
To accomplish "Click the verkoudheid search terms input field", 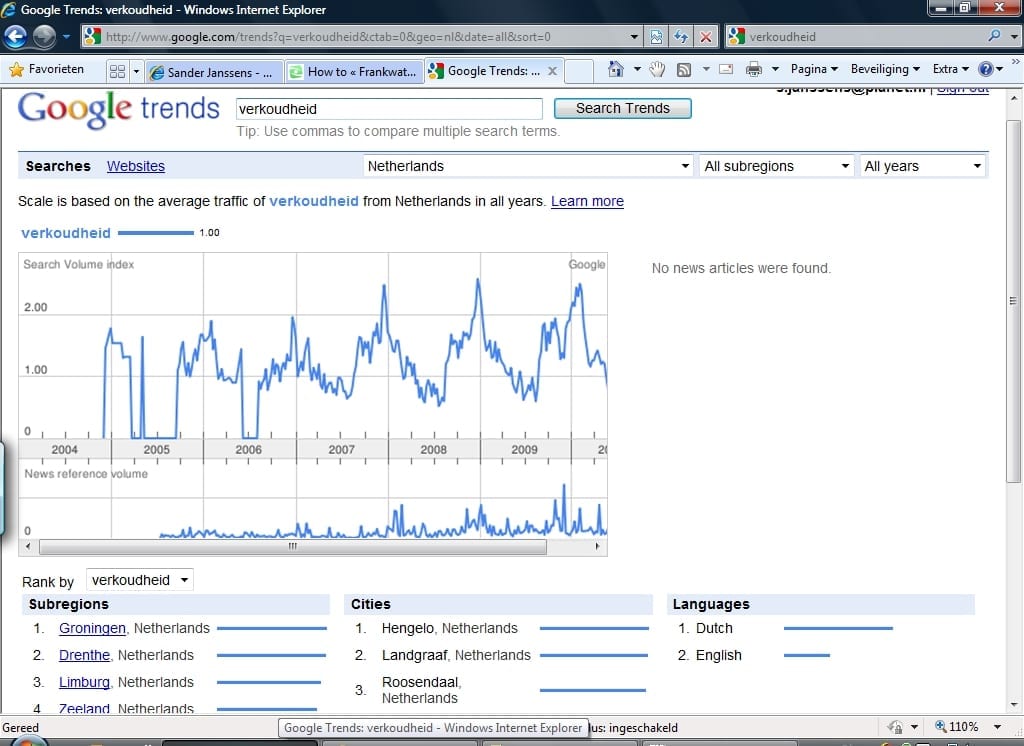I will (389, 109).
